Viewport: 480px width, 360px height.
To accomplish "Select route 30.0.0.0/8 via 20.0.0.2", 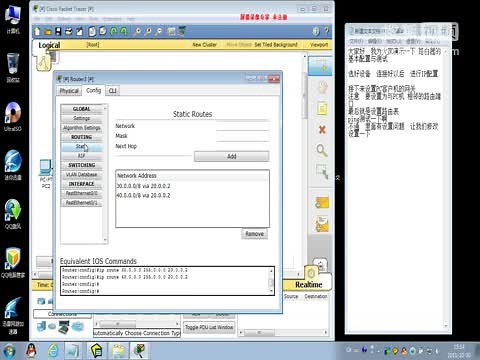I will click(x=143, y=186).
